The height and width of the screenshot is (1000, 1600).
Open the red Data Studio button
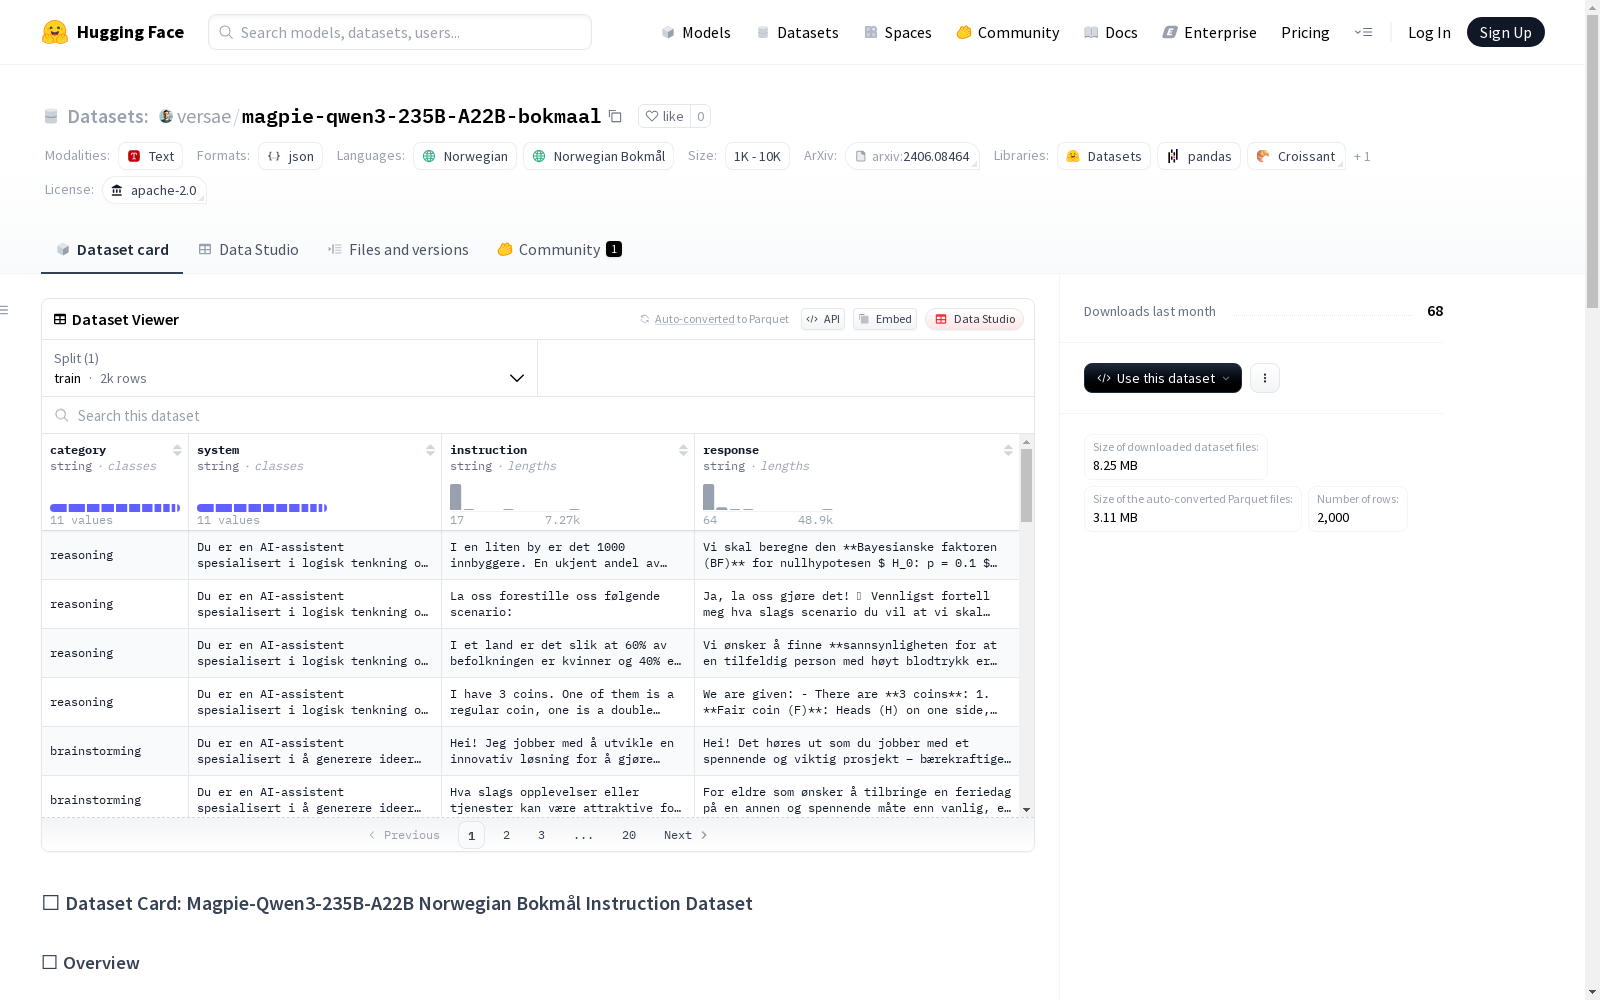coord(974,319)
